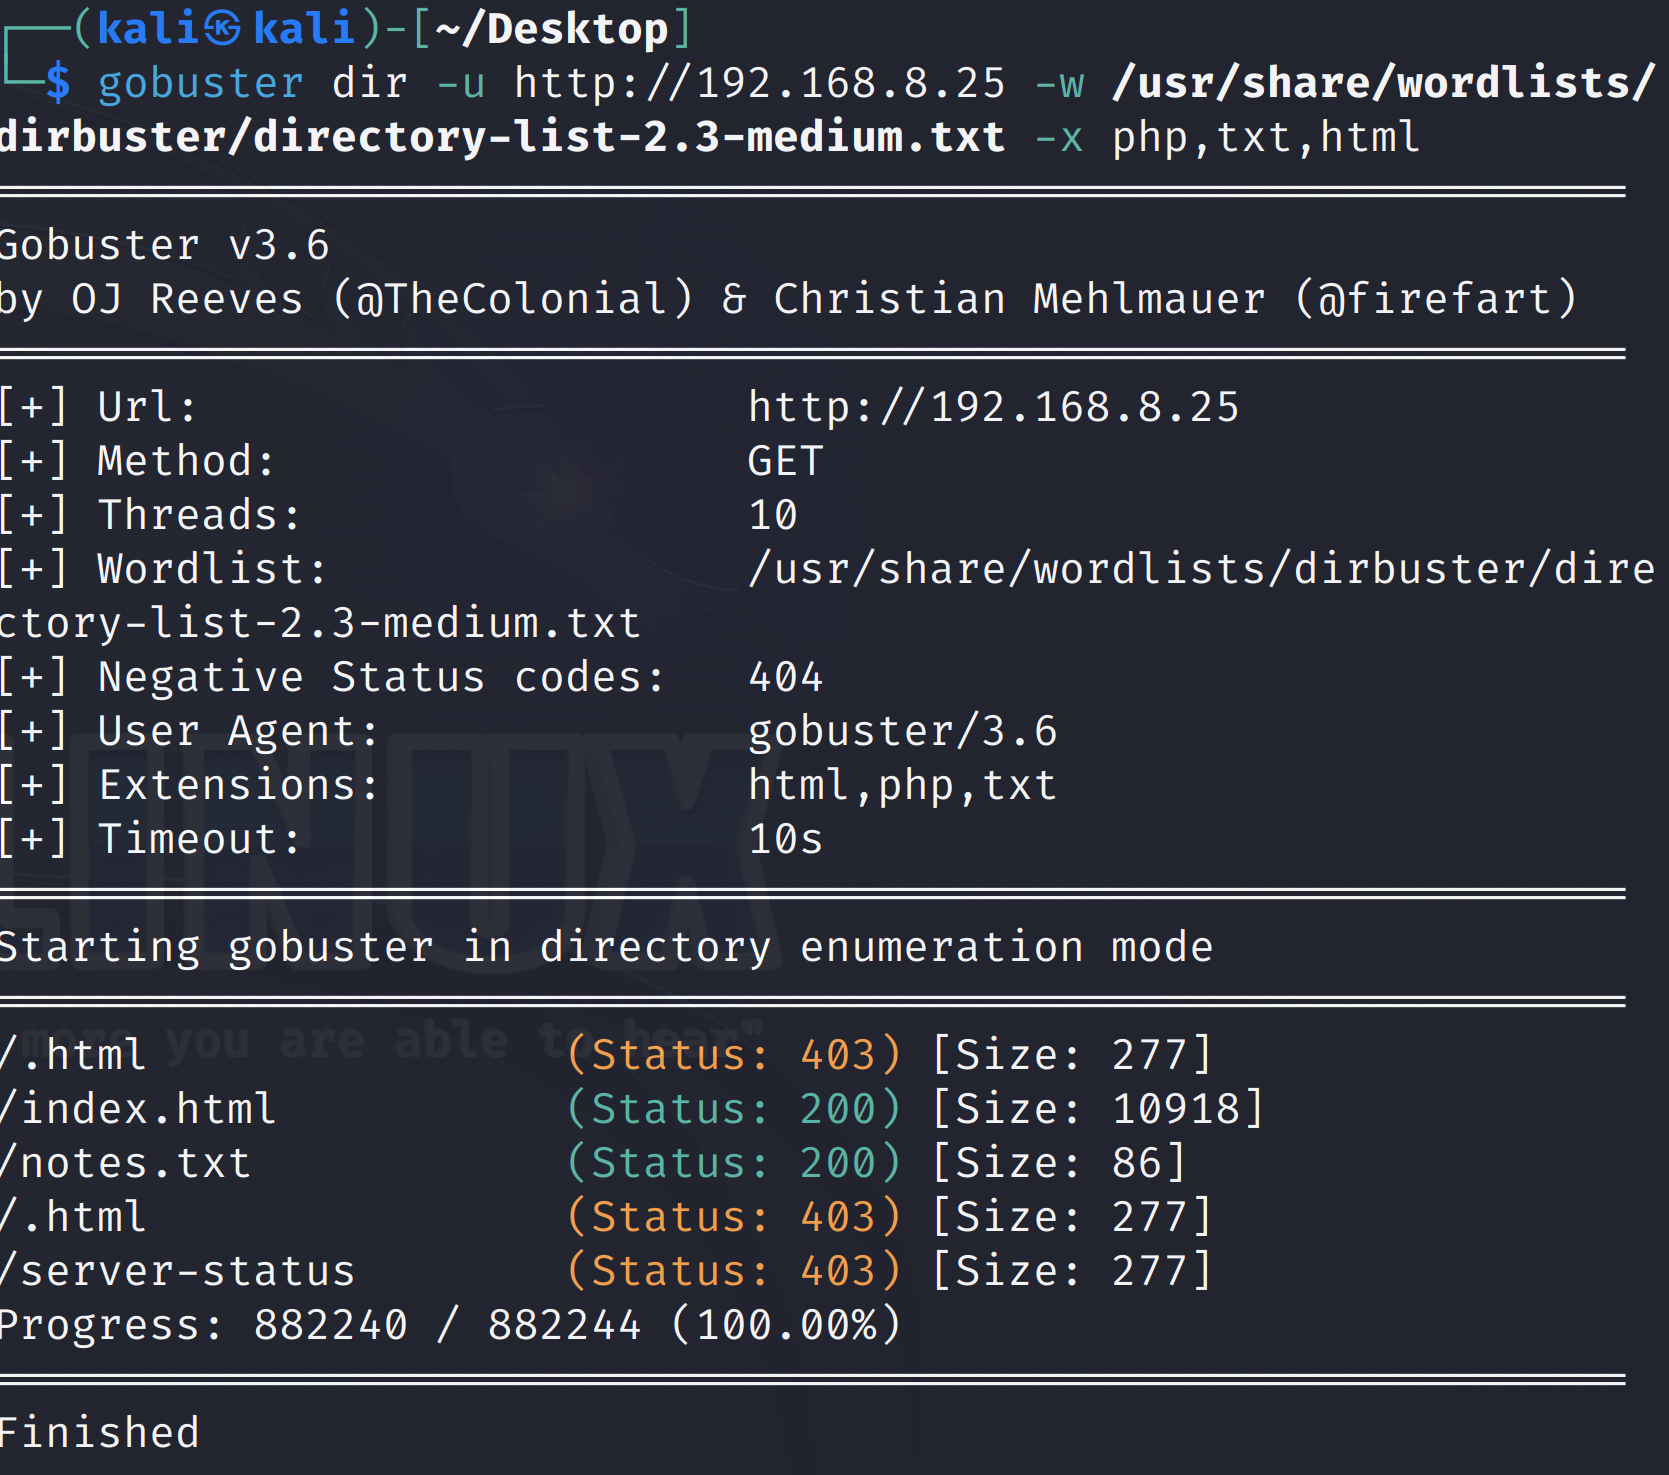Click the -x flag in the command
Viewport: 1669px width, 1475px height.
click(1059, 137)
